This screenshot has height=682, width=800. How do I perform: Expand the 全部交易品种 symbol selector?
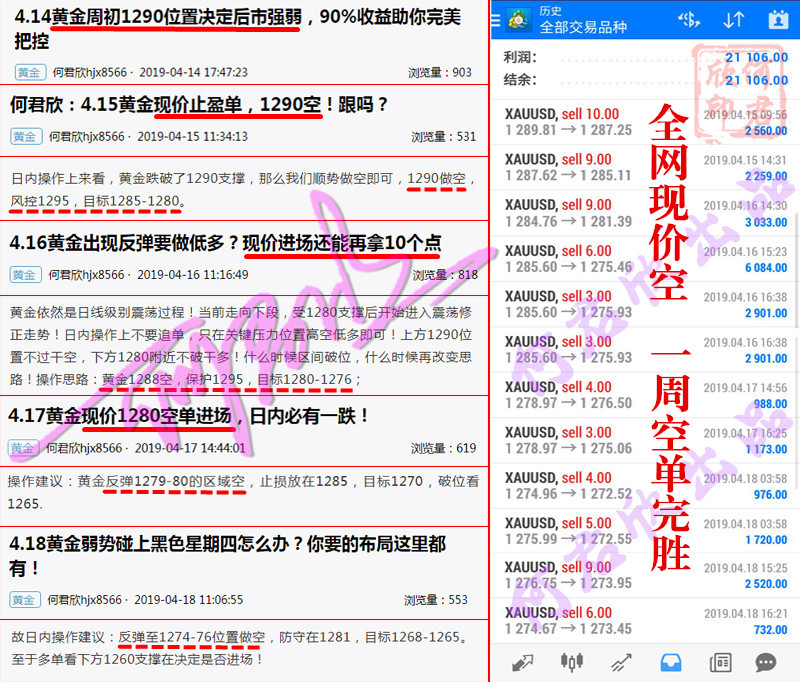pyautogui.click(x=582, y=27)
